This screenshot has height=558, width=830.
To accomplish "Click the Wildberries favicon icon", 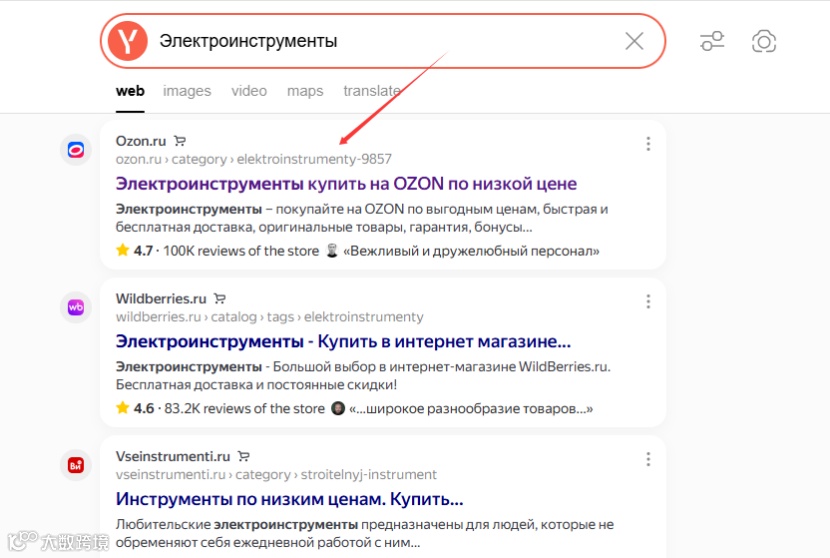I will 76,308.
